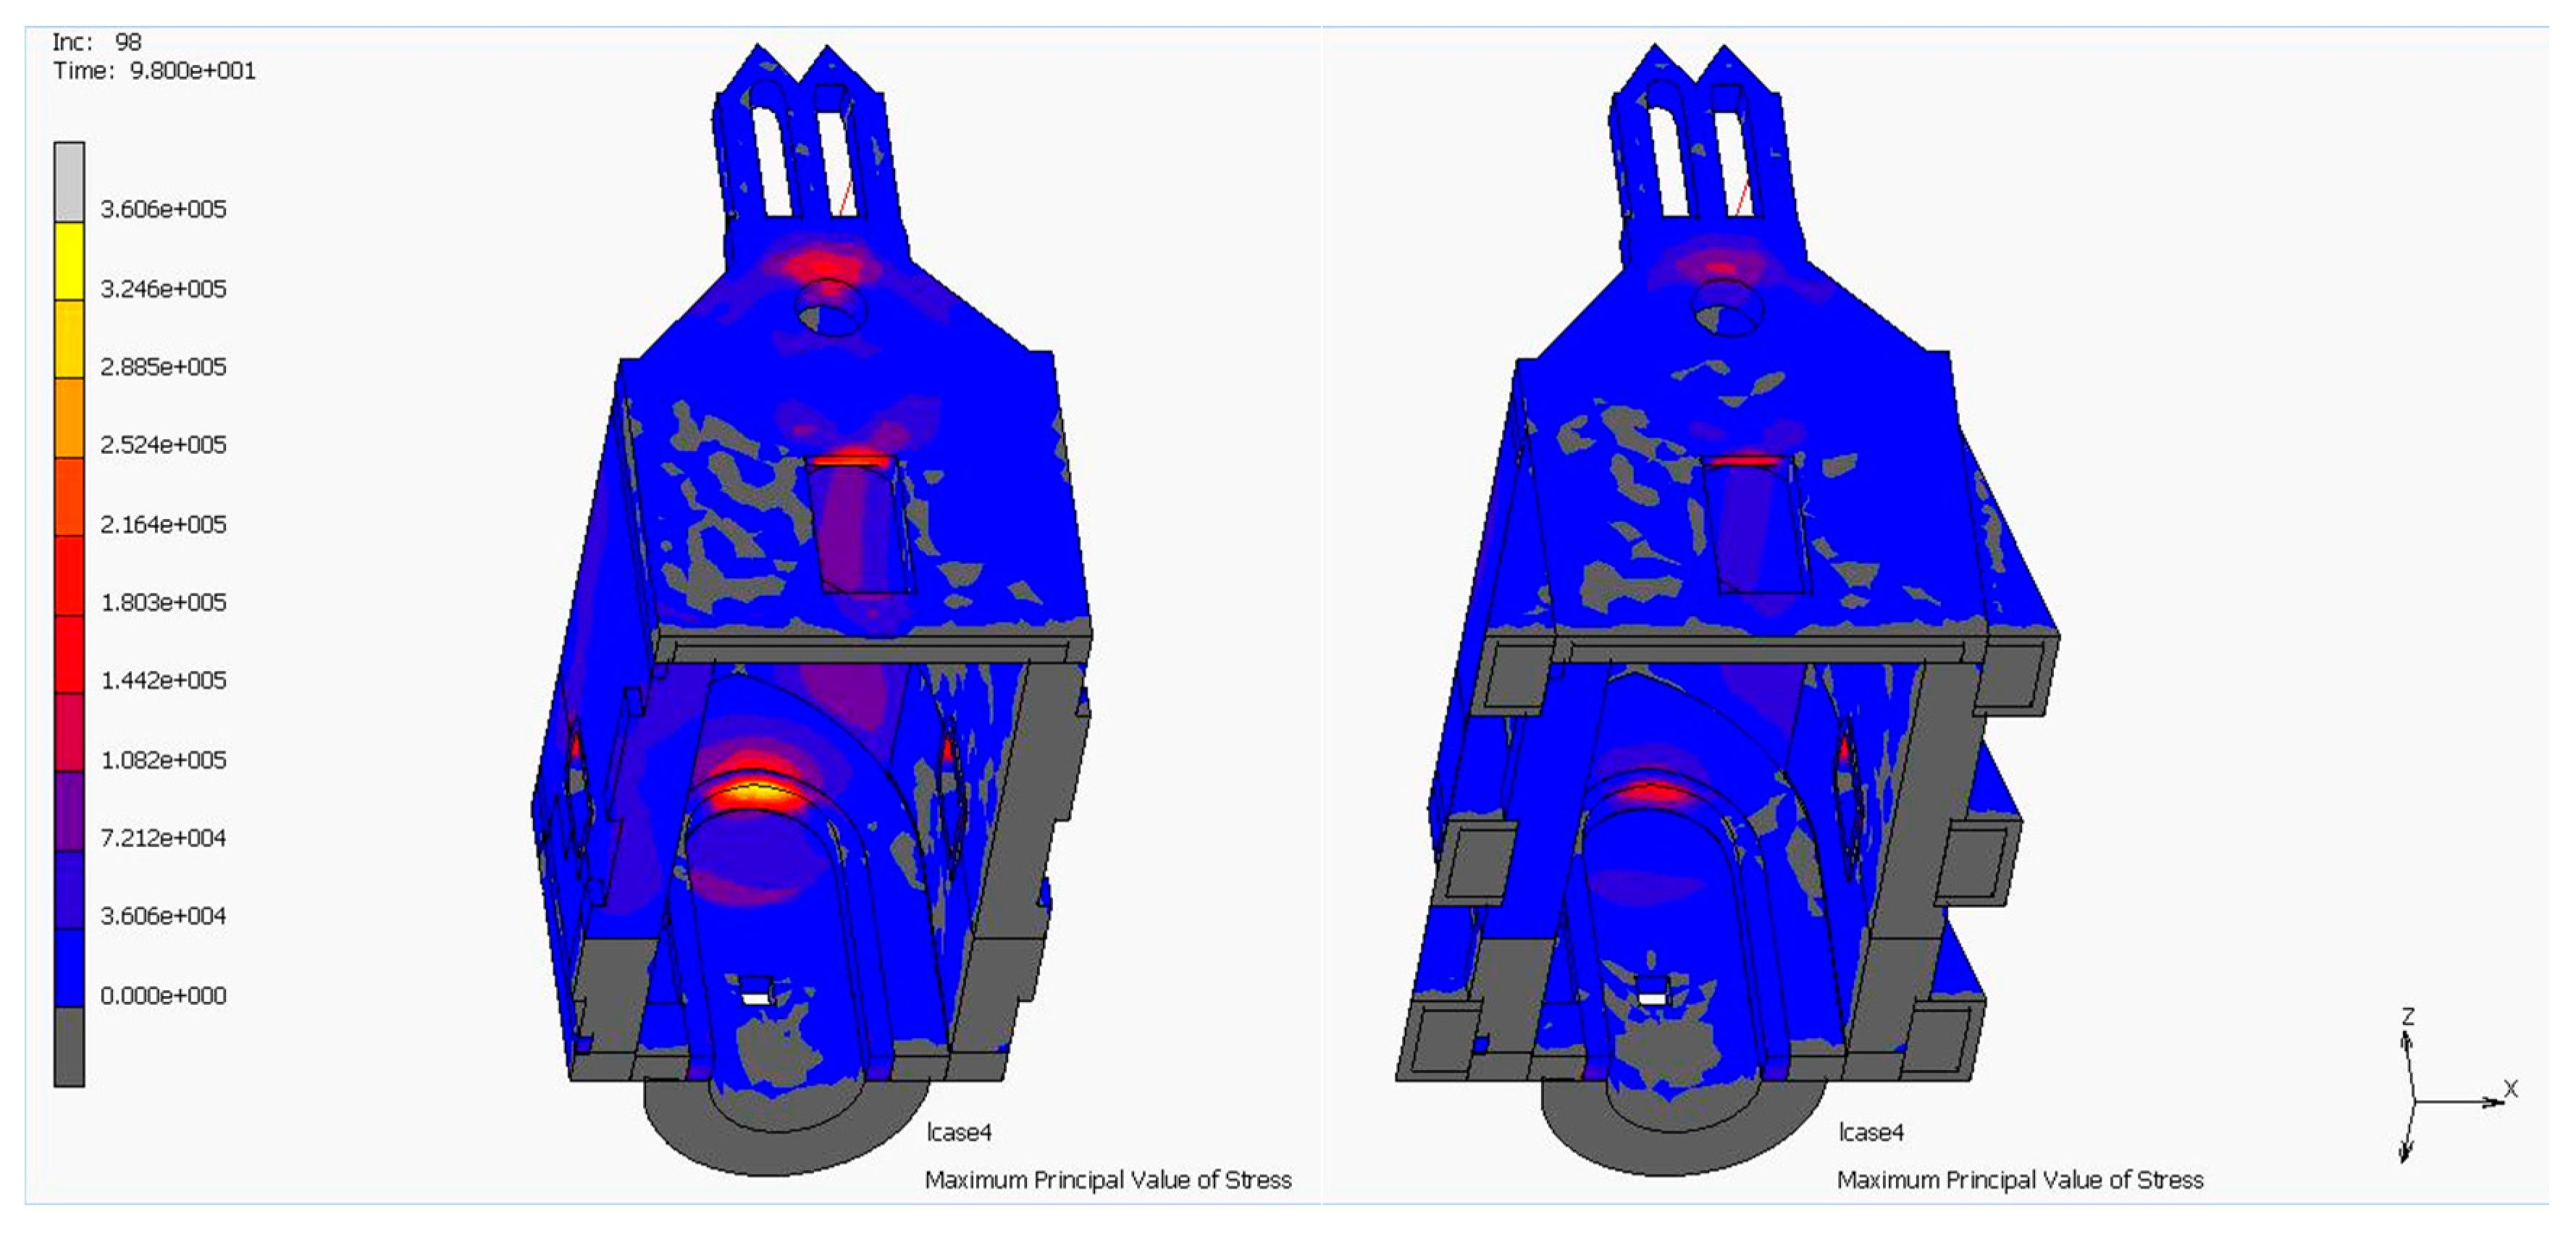Click the Inc: 98 increment text
The height and width of the screenshot is (1235, 2576).
[97, 42]
